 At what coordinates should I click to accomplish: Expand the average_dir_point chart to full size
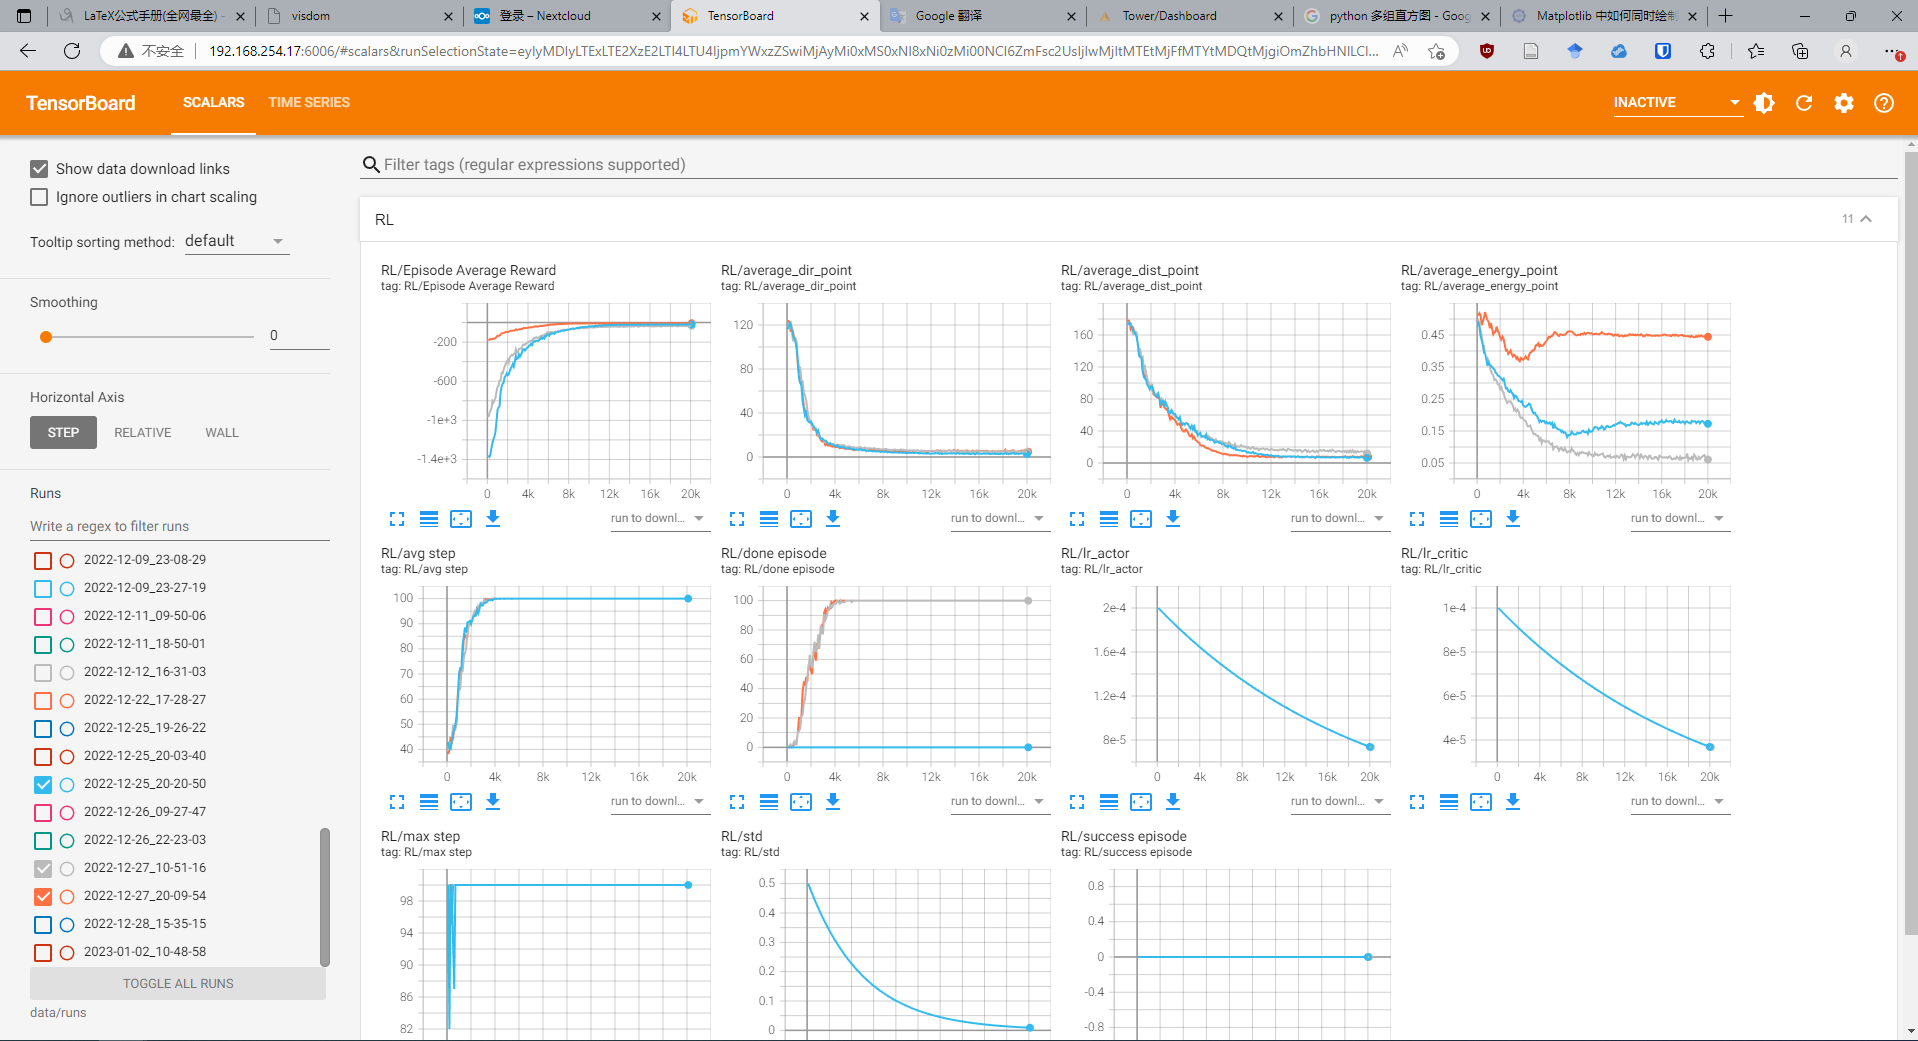click(737, 519)
